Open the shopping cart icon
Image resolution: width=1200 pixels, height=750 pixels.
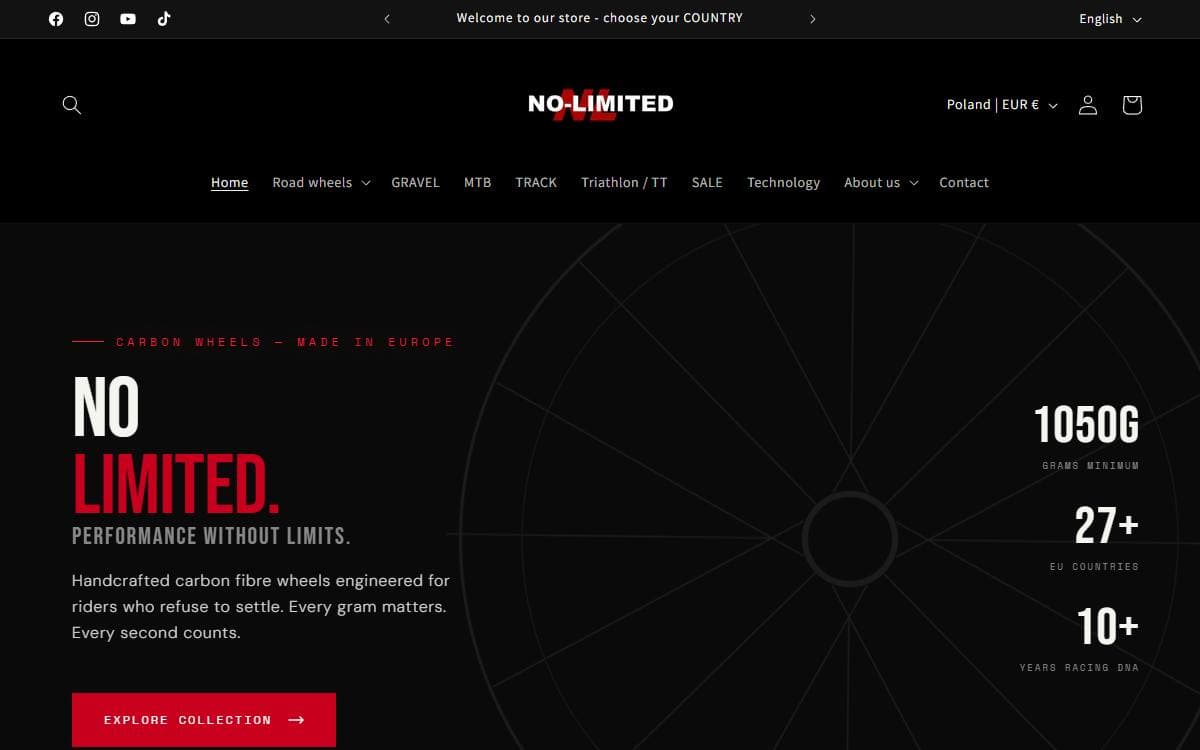(1132, 105)
